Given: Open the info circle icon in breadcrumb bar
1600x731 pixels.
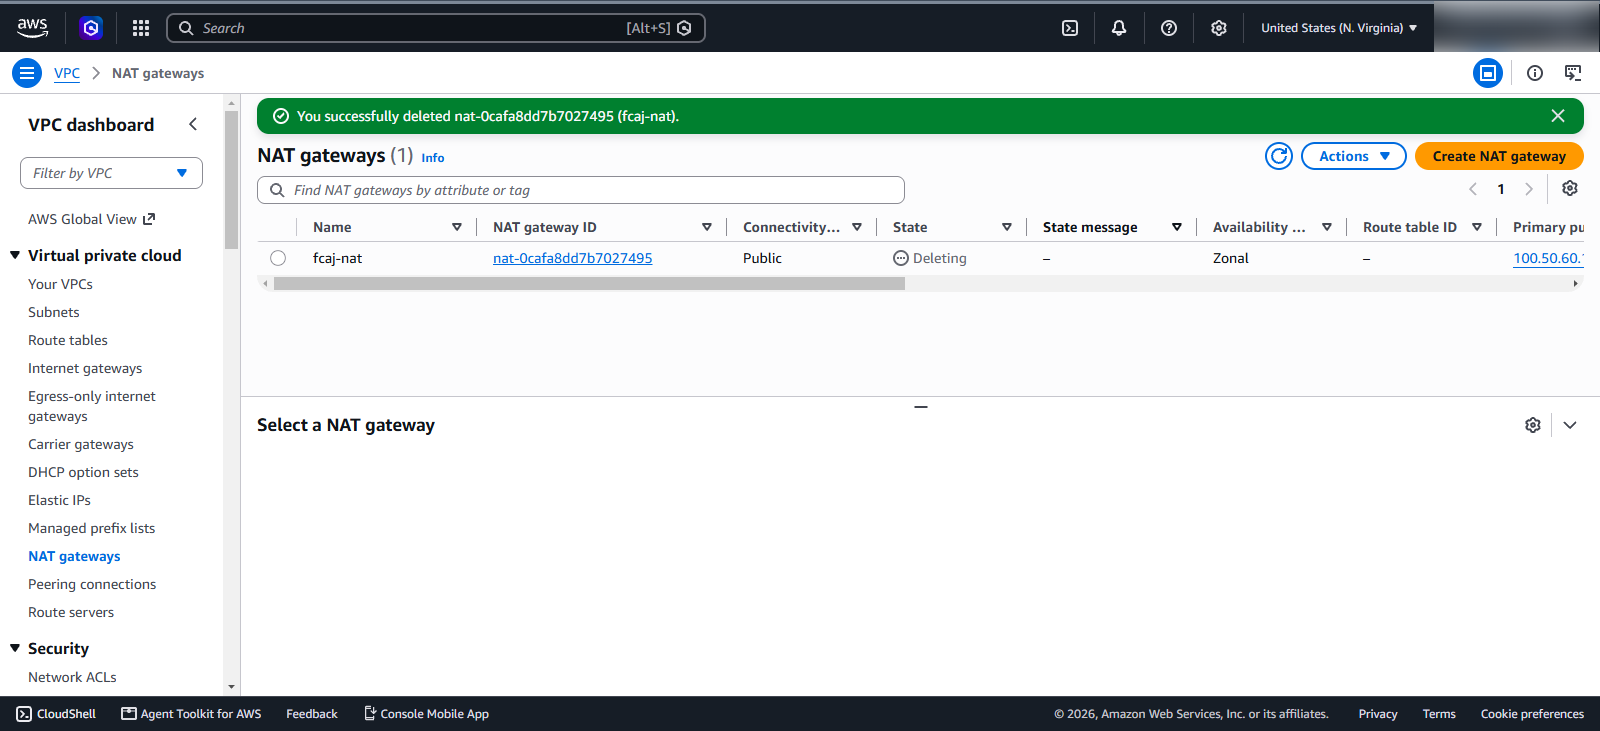Looking at the screenshot, I should pos(1535,73).
